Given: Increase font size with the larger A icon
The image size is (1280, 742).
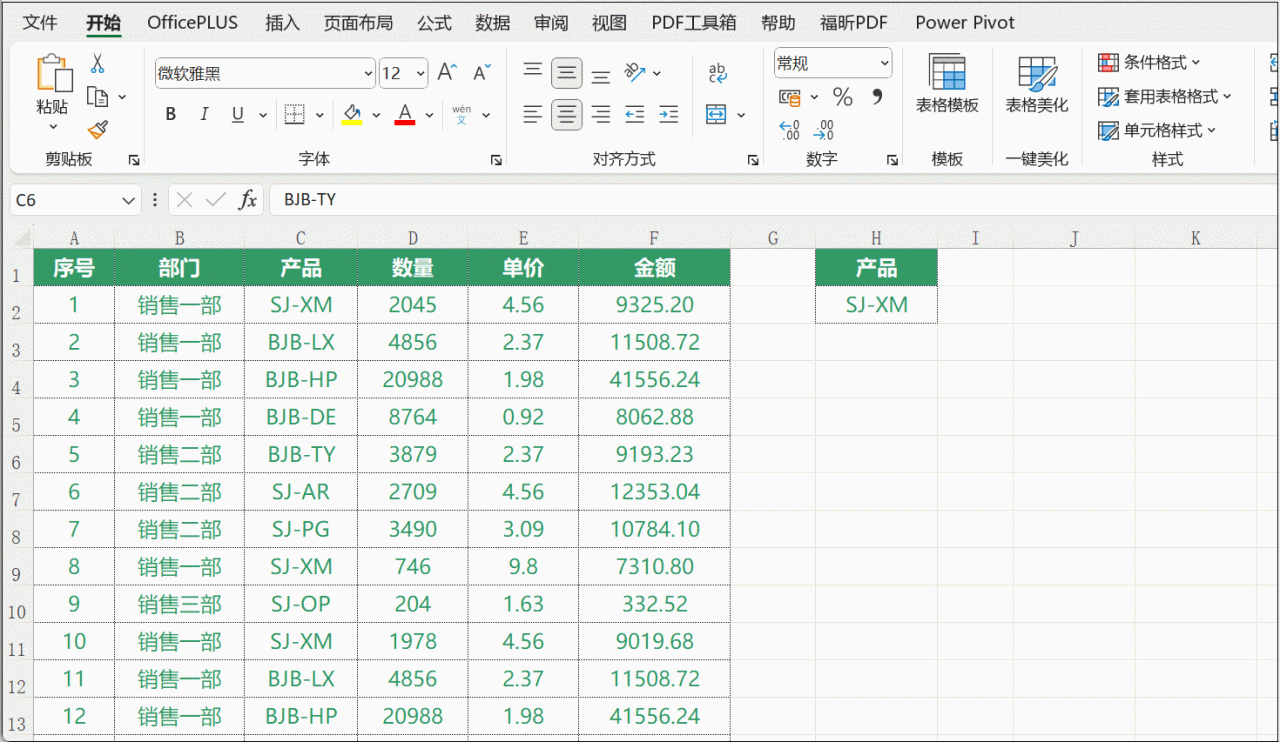Looking at the screenshot, I should 447,72.
